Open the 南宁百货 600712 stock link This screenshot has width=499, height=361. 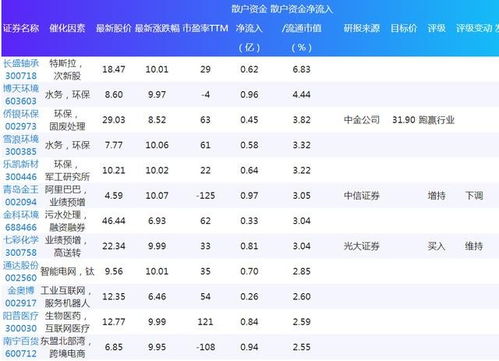click(x=21, y=347)
